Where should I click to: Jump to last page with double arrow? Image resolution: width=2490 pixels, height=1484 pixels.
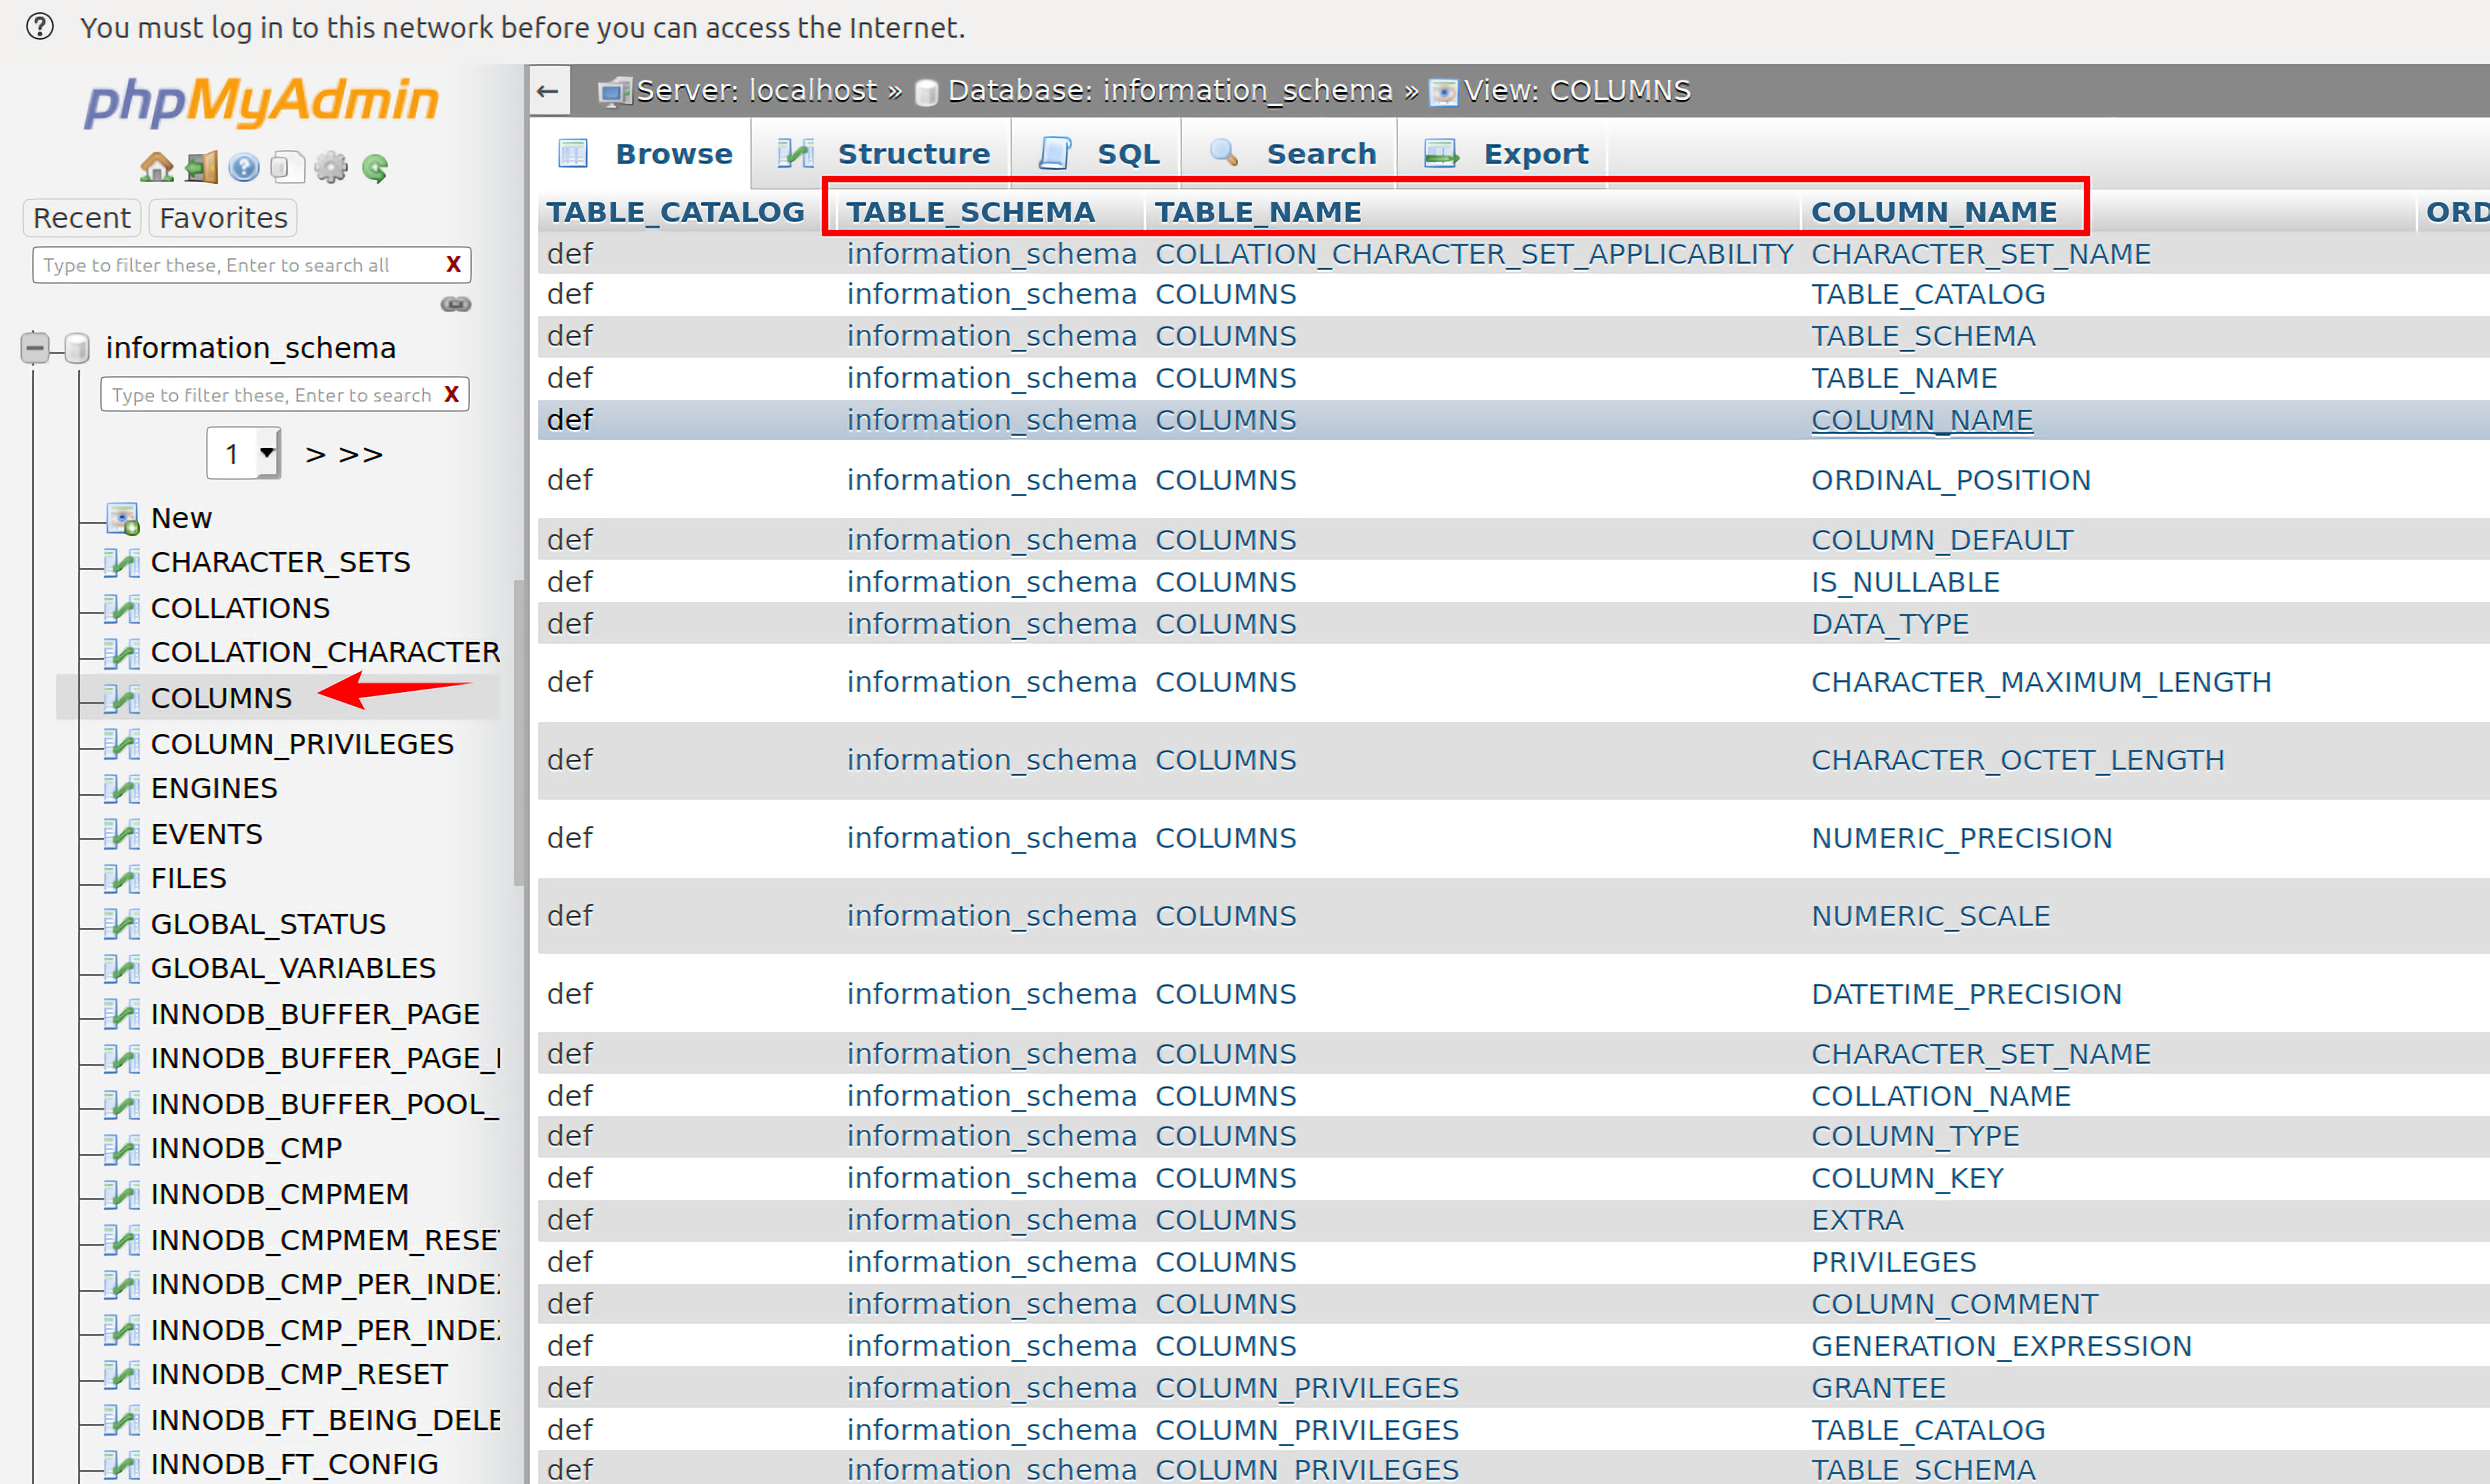(x=361, y=455)
